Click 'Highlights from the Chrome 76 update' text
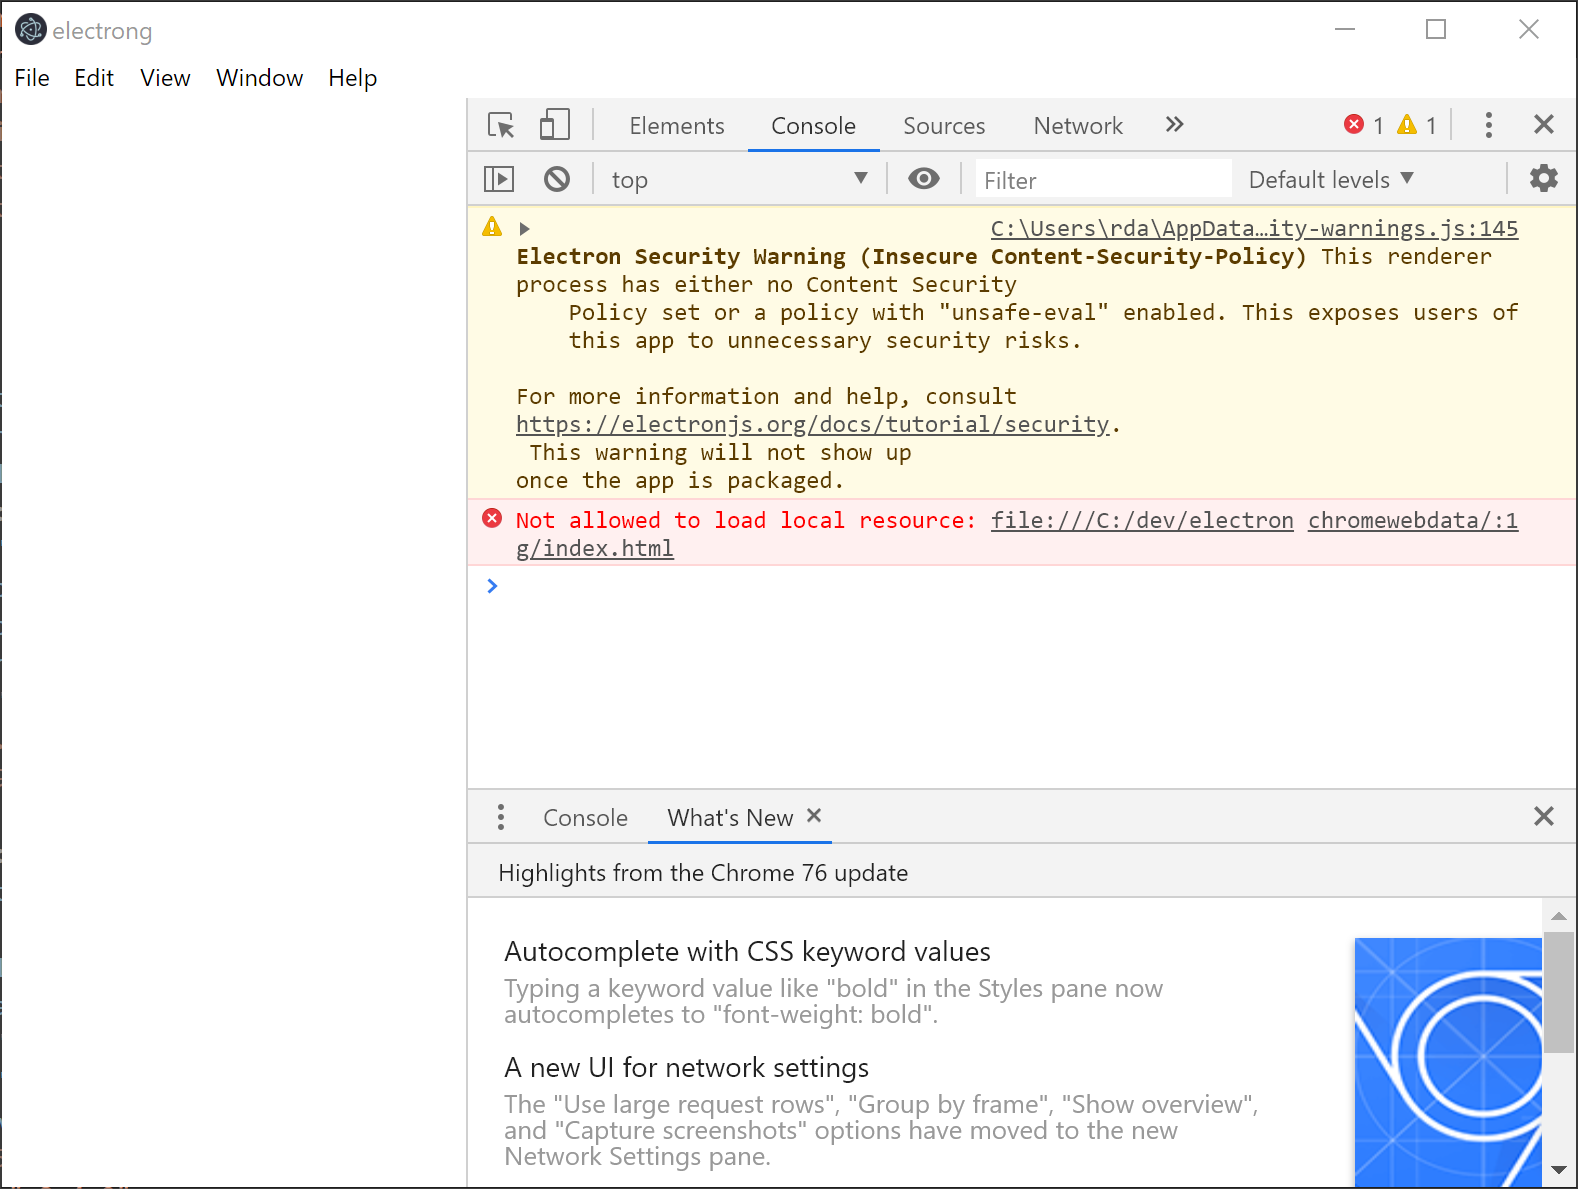Image resolution: width=1578 pixels, height=1189 pixels. 703,873
